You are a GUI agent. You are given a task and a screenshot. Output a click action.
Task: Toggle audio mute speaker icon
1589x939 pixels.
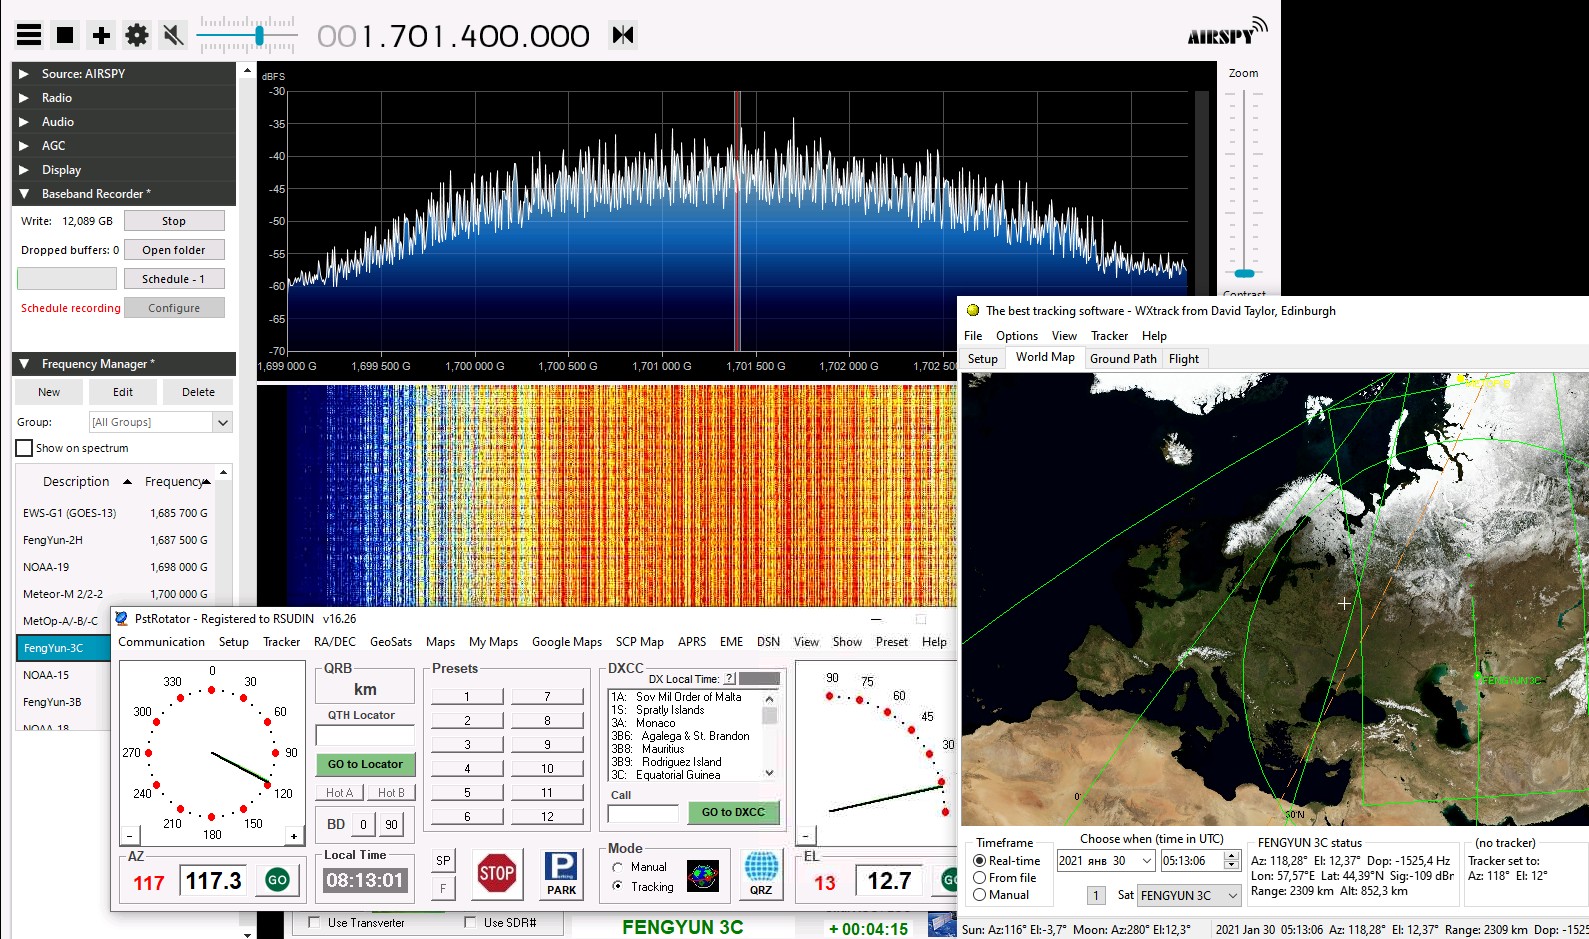coord(173,36)
